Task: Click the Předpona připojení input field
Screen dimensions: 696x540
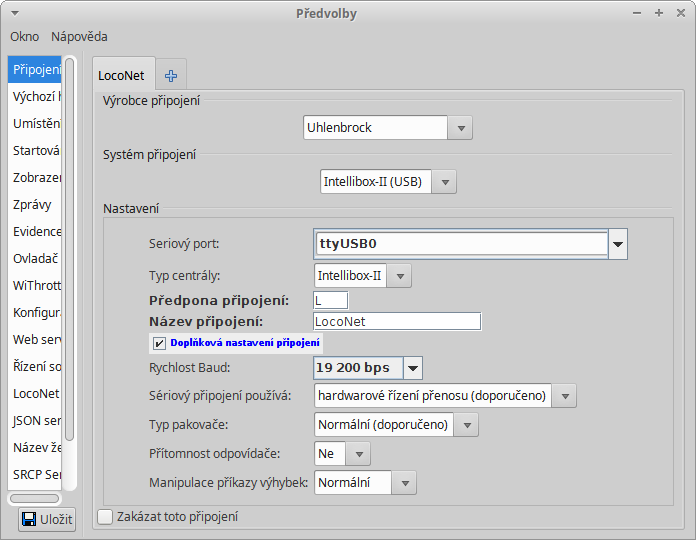Action: (x=331, y=300)
